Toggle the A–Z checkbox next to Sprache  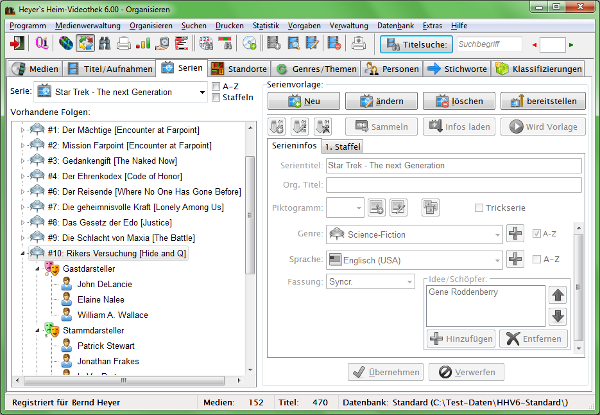click(x=538, y=259)
